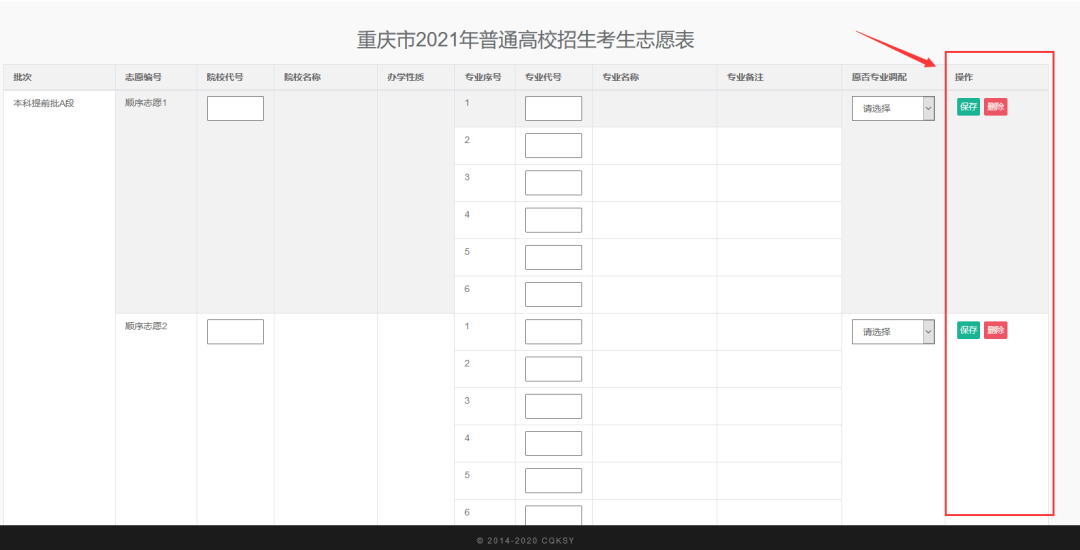Image resolution: width=1080 pixels, height=550 pixels.
Task: Focus 专业代号 field 6 of 顺序志愿1
Action: tap(553, 294)
